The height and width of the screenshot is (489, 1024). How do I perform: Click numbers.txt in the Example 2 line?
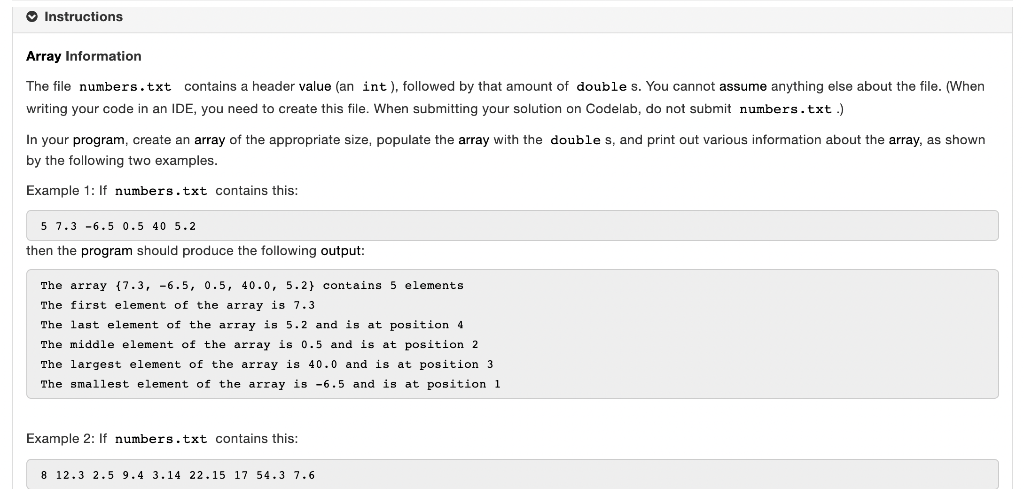click(161, 439)
